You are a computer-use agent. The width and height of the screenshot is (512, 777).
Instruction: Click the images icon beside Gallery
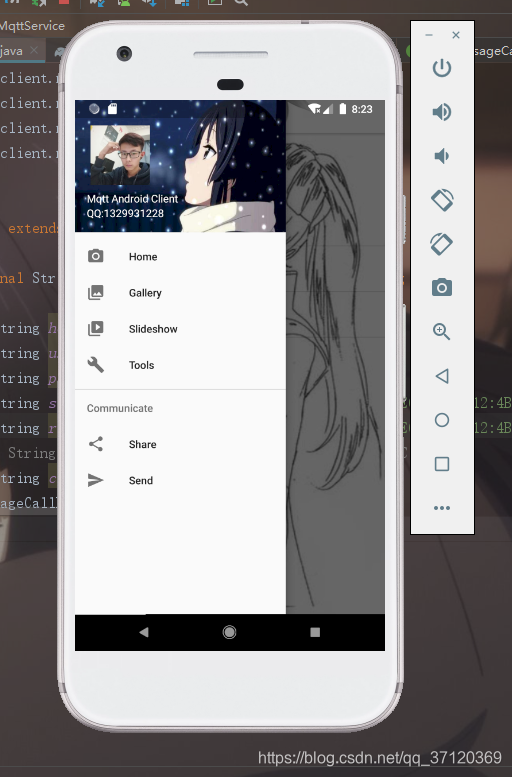point(96,292)
